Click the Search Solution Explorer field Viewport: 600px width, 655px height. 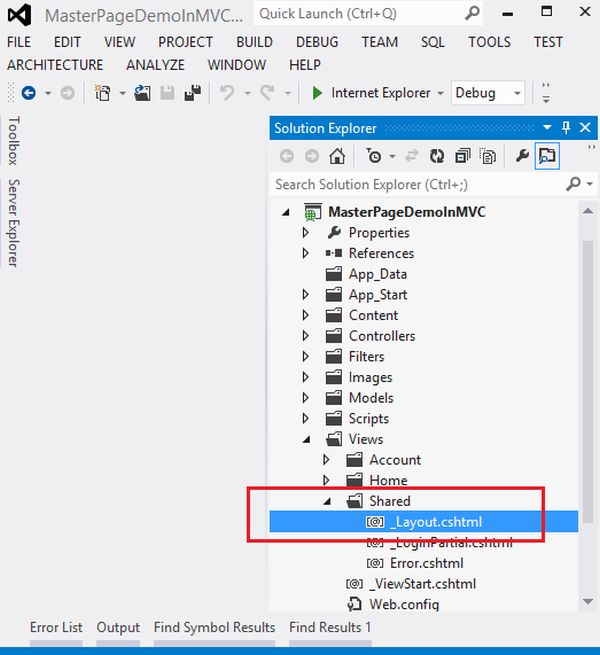[x=433, y=184]
